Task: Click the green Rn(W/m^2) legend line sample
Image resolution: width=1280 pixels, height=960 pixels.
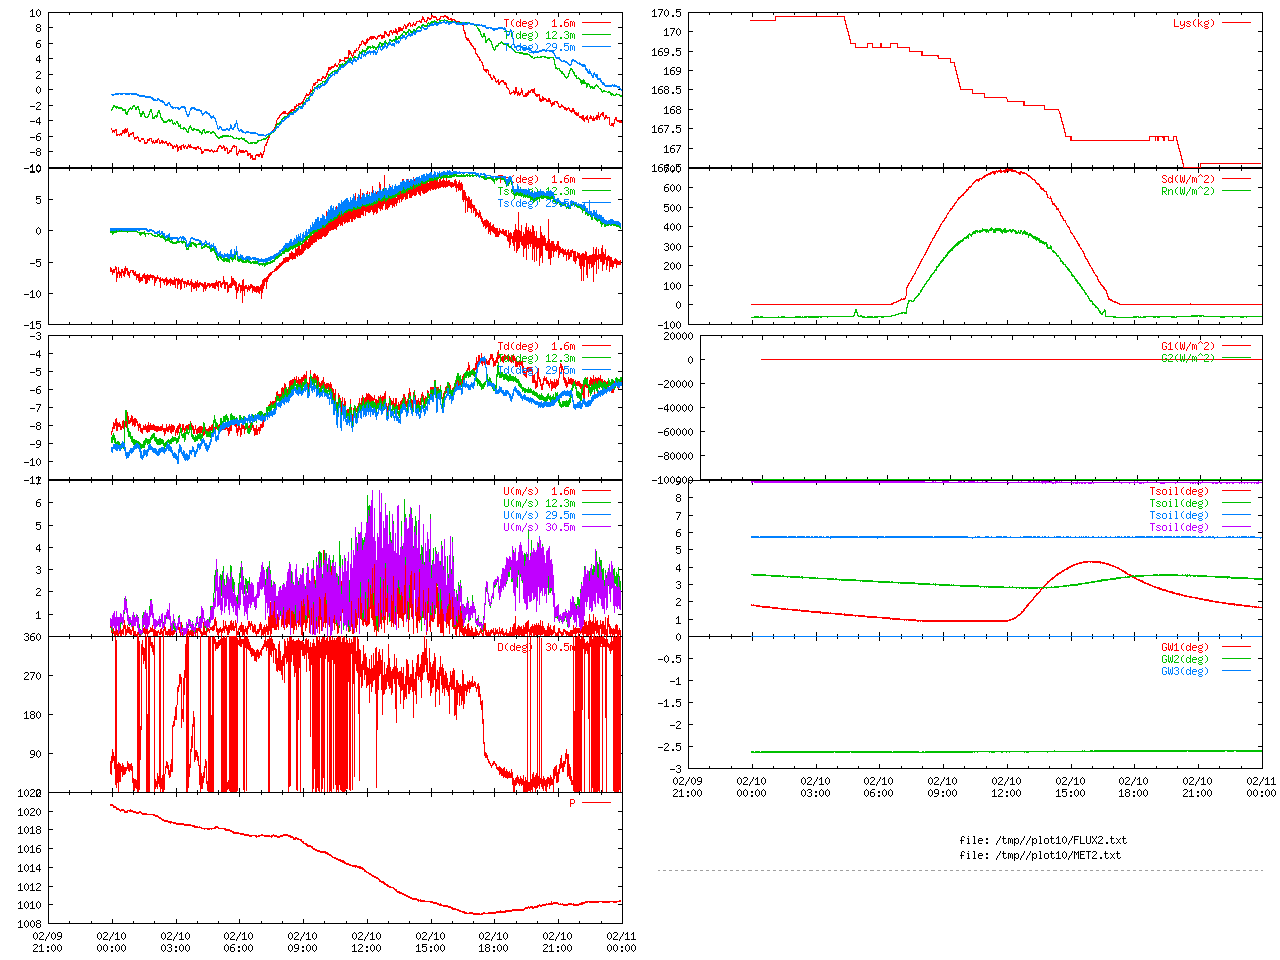Action: pyautogui.click(x=1235, y=191)
